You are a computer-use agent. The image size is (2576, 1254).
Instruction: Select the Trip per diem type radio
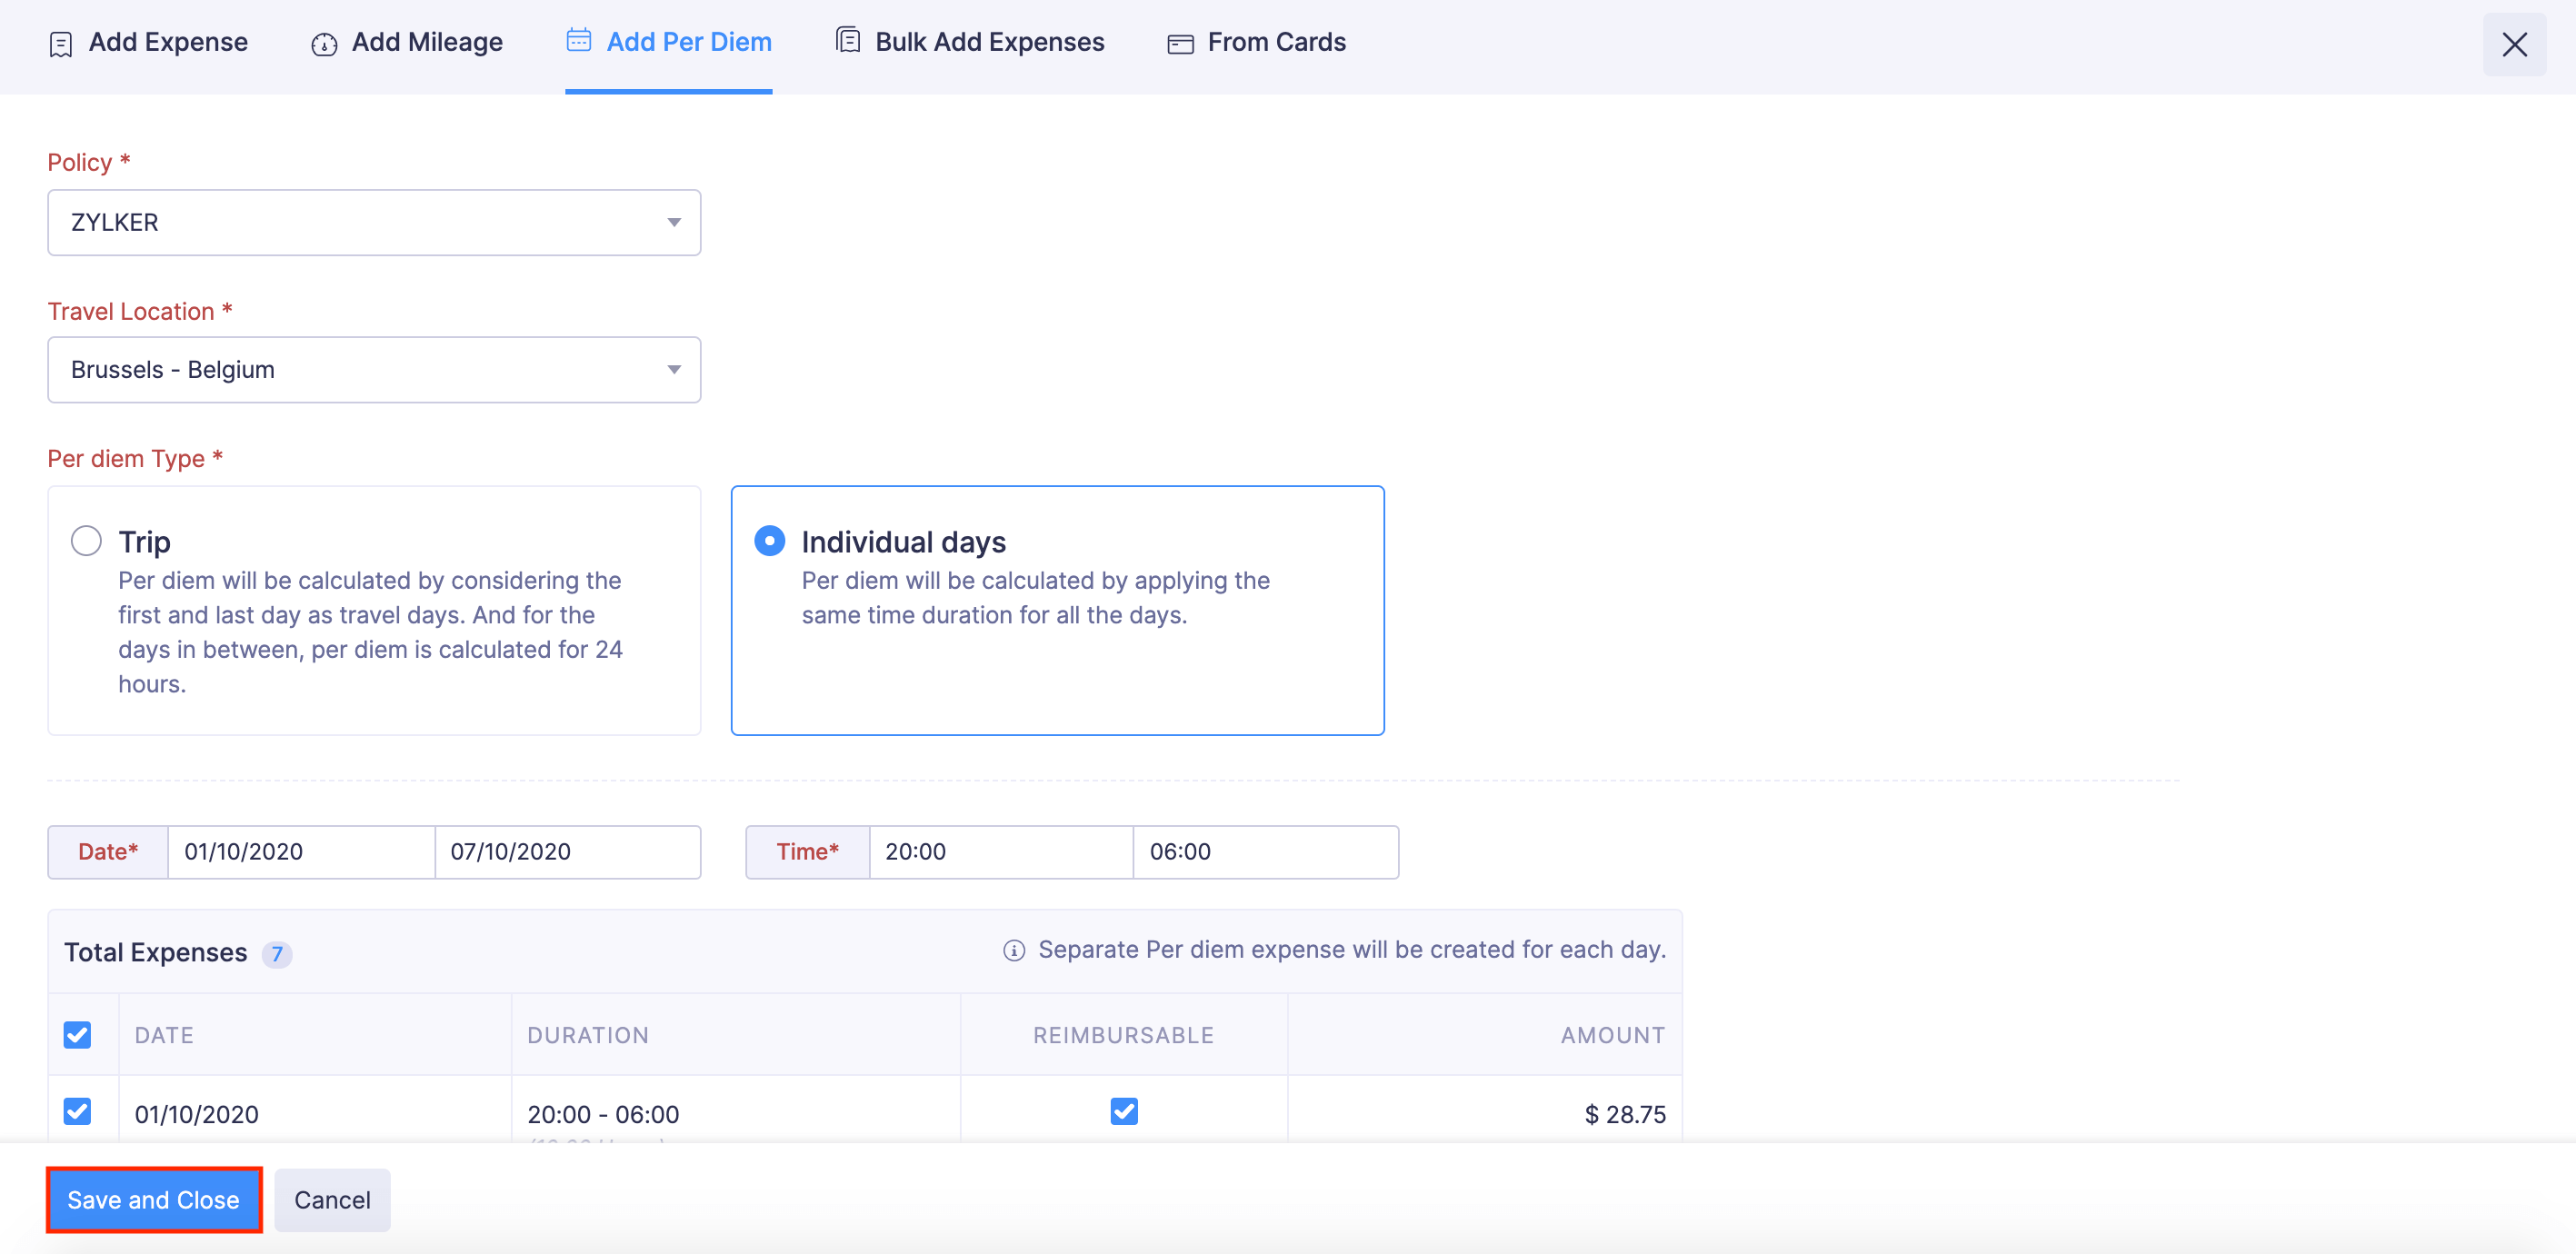pos(86,541)
